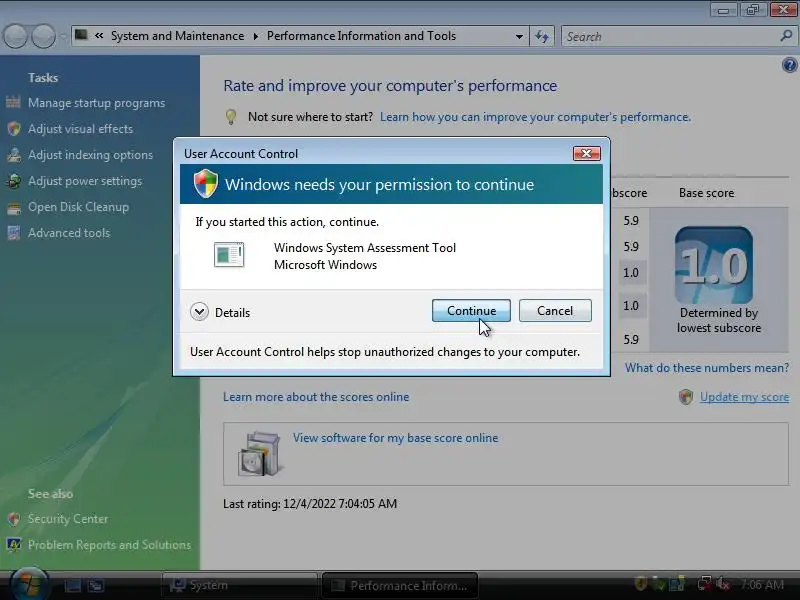Click the address bar refresh button

pyautogui.click(x=542, y=36)
